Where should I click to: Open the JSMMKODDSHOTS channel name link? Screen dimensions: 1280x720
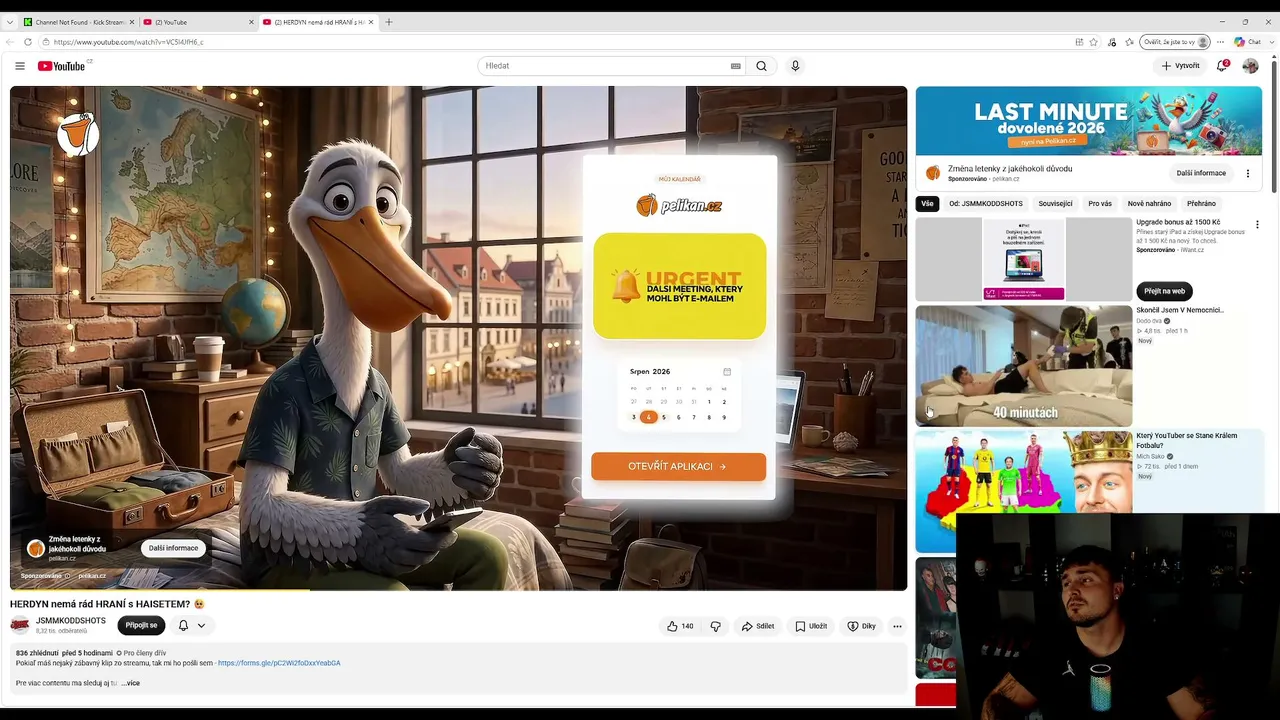[70, 621]
